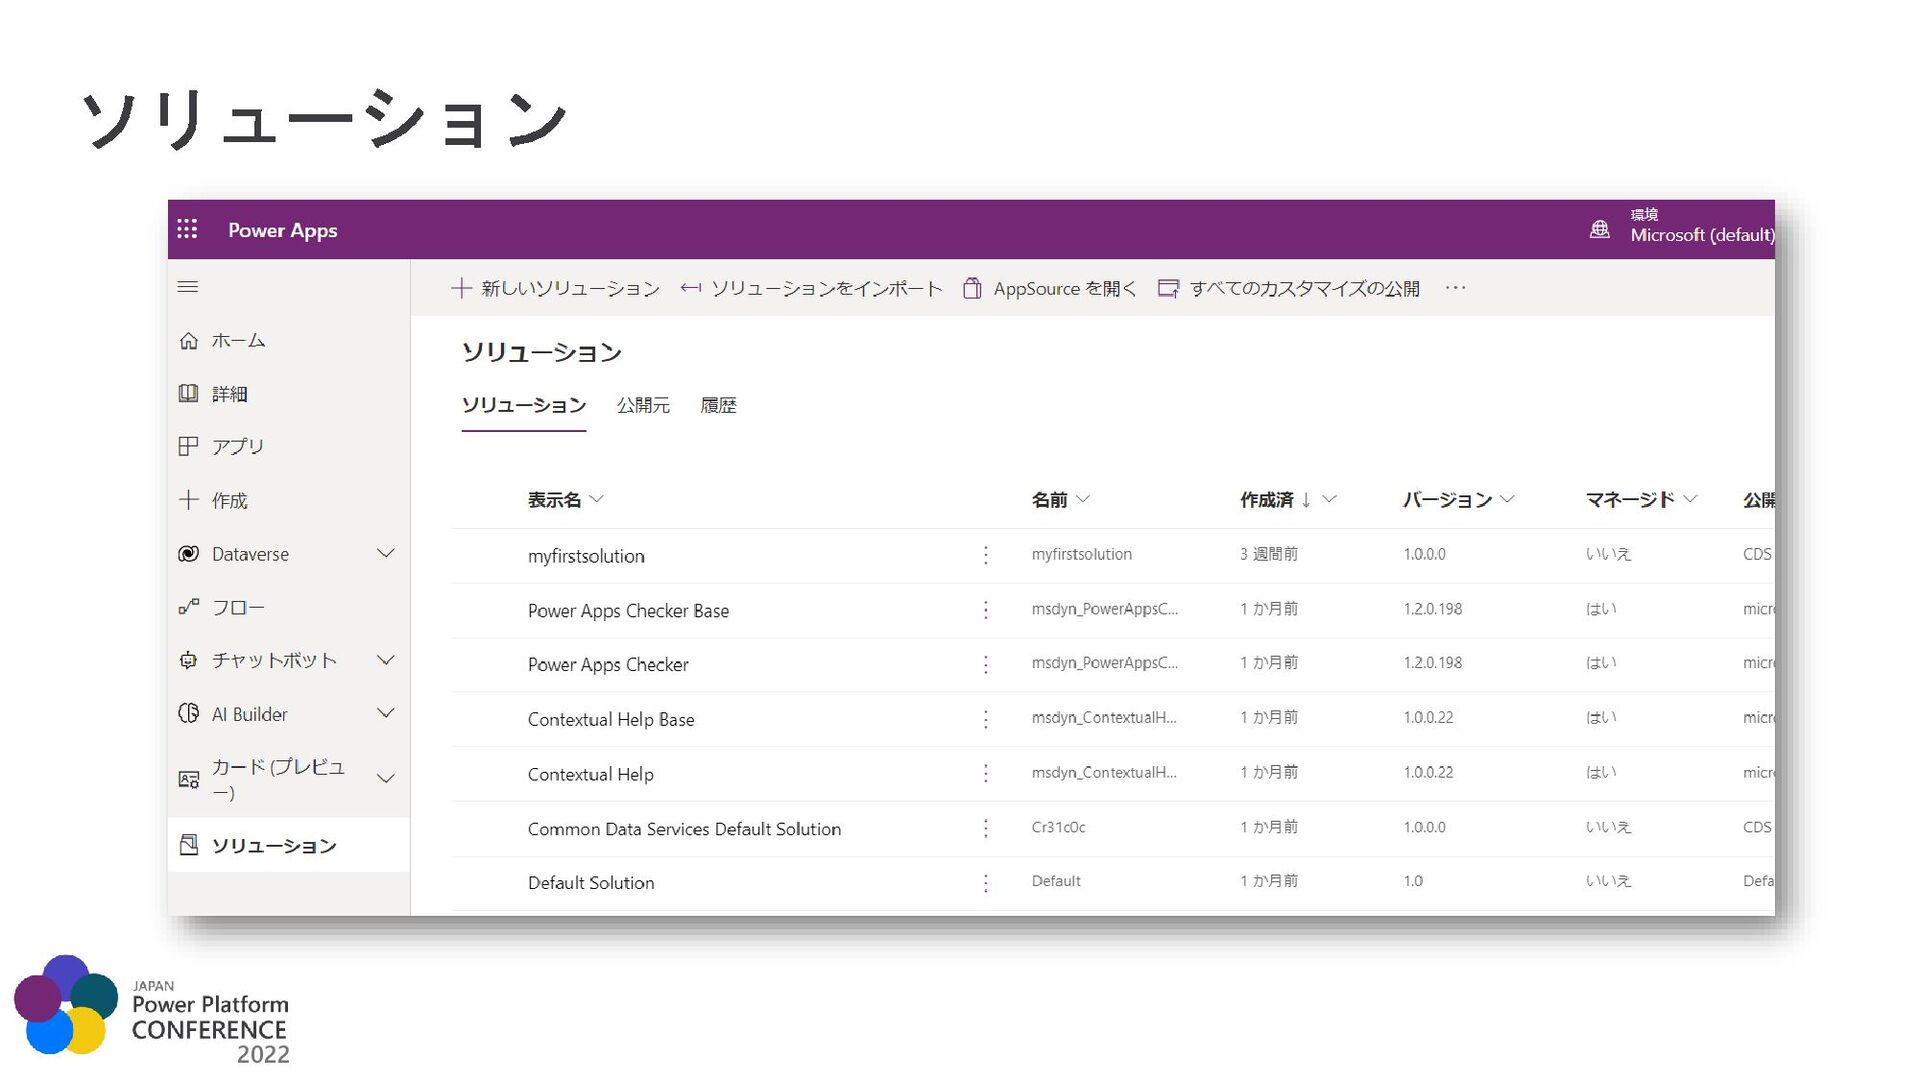1920x1080 pixels.
Task: Open more options for Power Apps Checker Base
Action: (985, 610)
